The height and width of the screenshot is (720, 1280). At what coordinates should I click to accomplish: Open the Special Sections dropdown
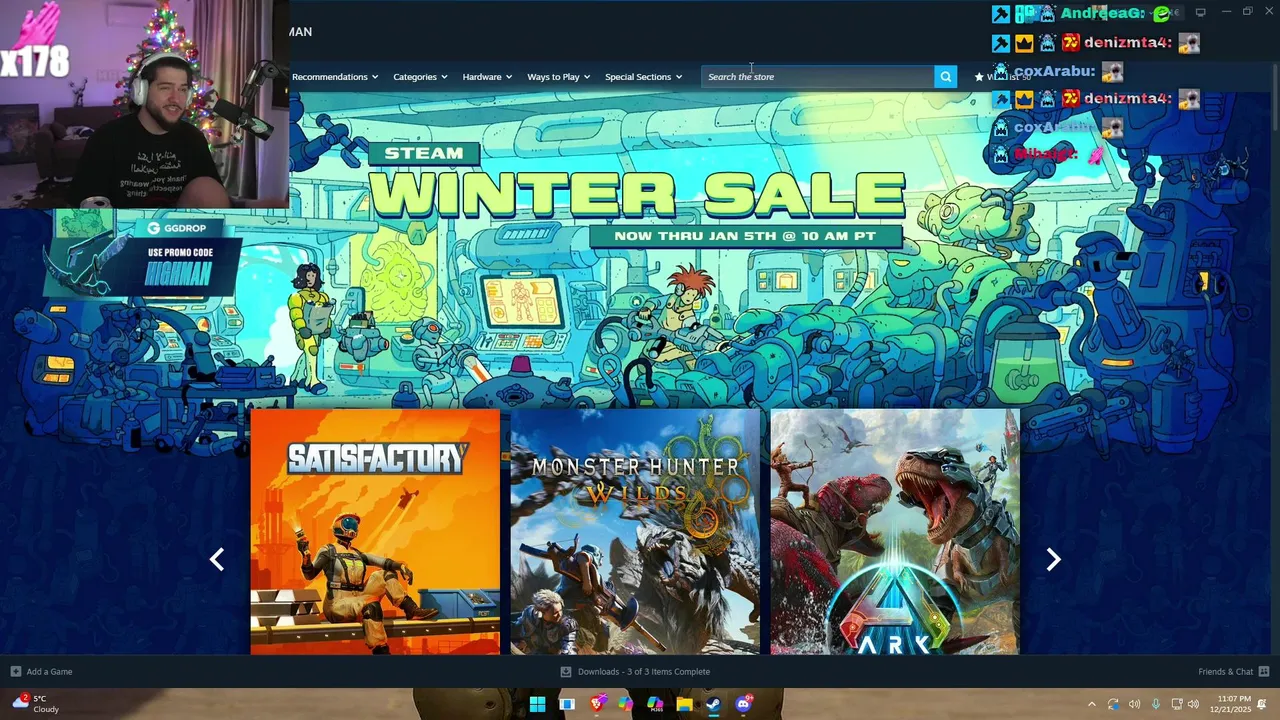(643, 77)
